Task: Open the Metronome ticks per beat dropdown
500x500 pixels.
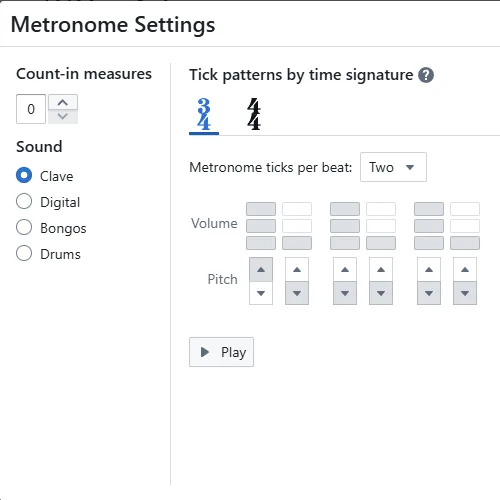Action: (x=393, y=167)
